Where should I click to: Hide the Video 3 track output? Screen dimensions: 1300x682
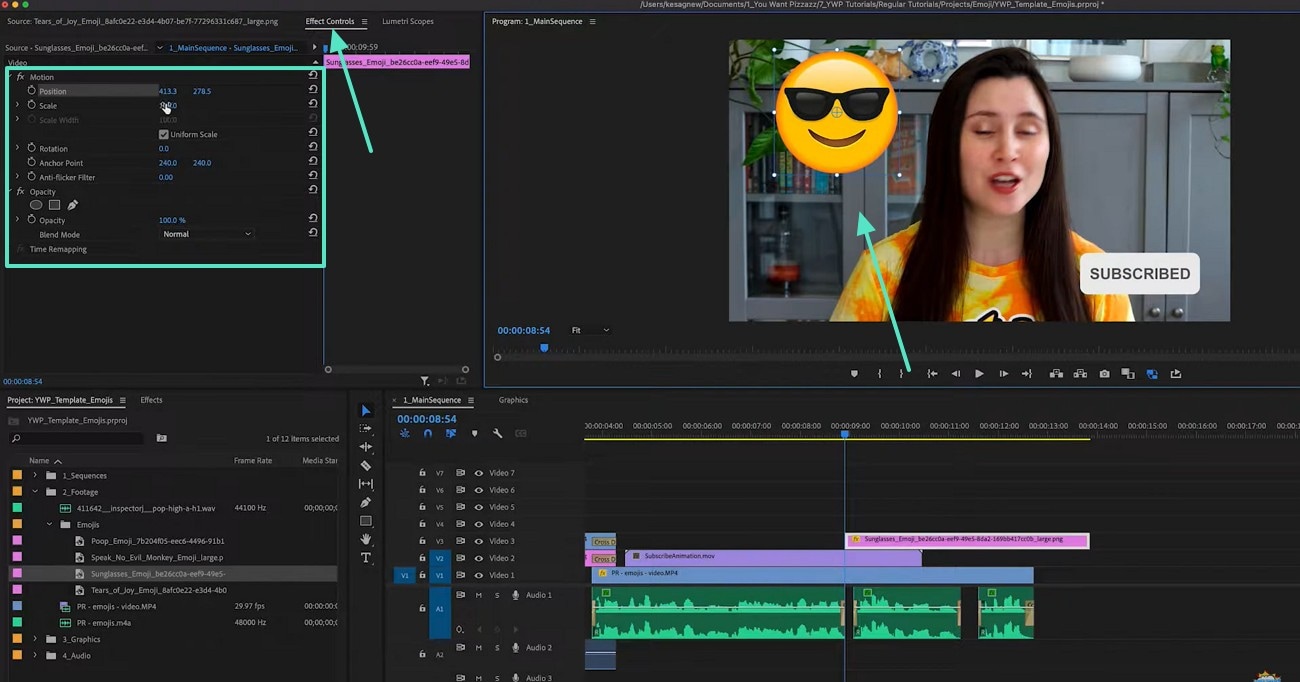coord(479,541)
